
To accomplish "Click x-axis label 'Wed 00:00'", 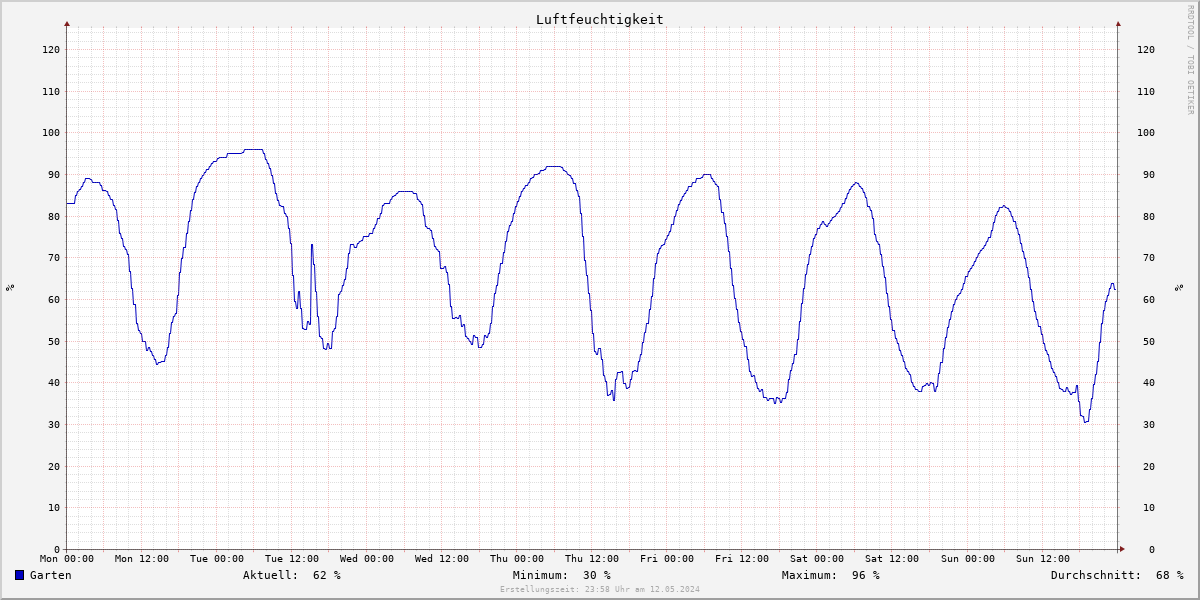I will pyautogui.click(x=367, y=559).
